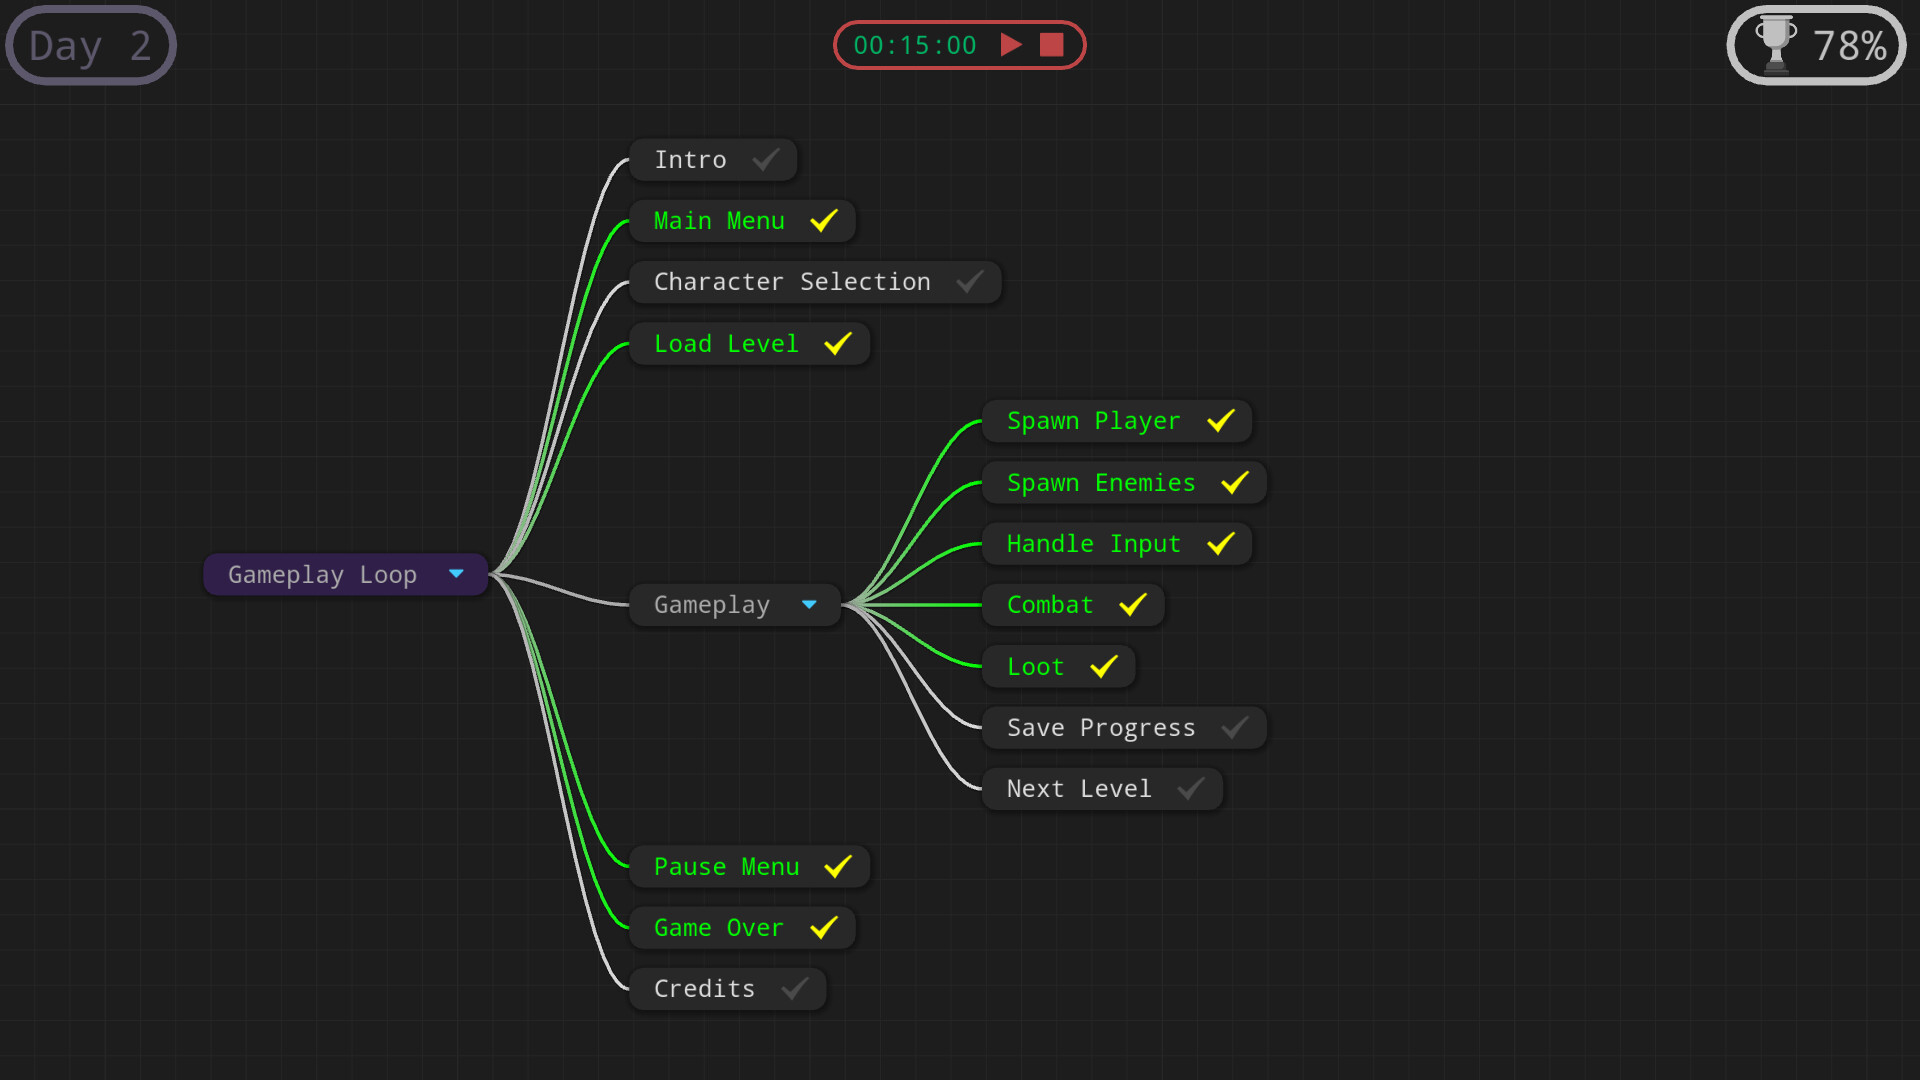Image resolution: width=1920 pixels, height=1080 pixels.
Task: Select the Save Progress node label
Action: pos(1101,729)
